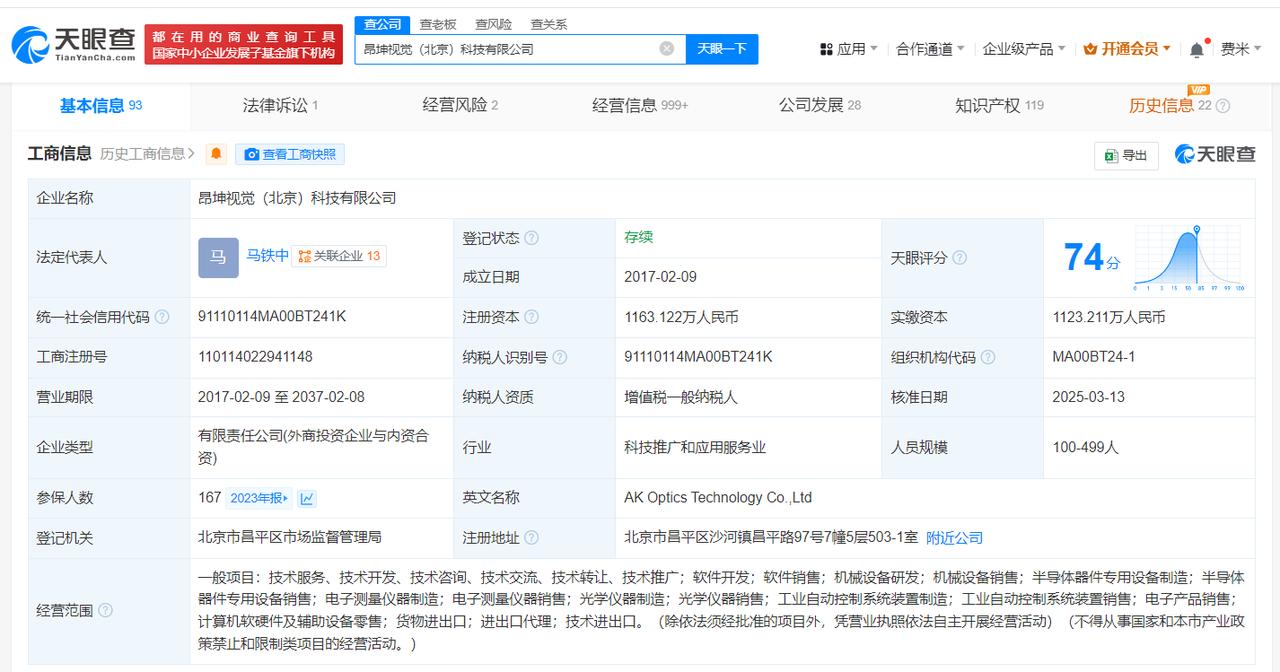1280x672 pixels.
Task: Open the 应用 dropdown menu
Action: coord(848,49)
